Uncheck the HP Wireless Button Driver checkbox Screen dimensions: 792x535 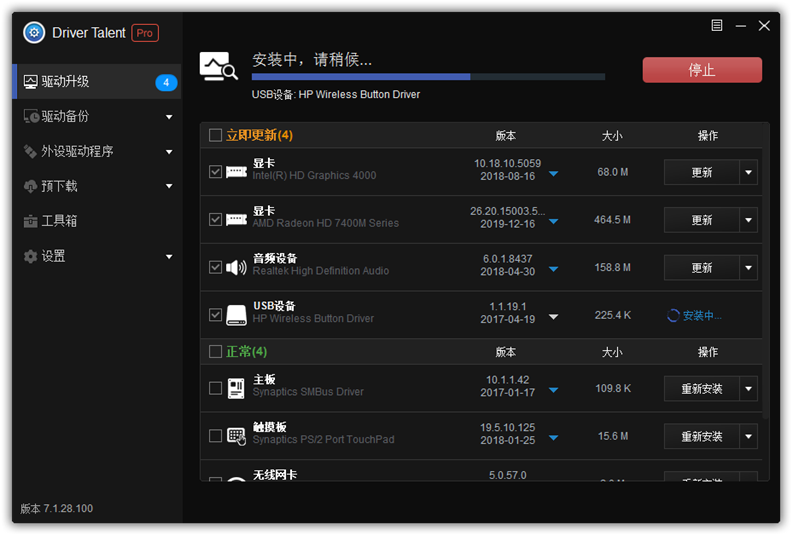tap(215, 315)
